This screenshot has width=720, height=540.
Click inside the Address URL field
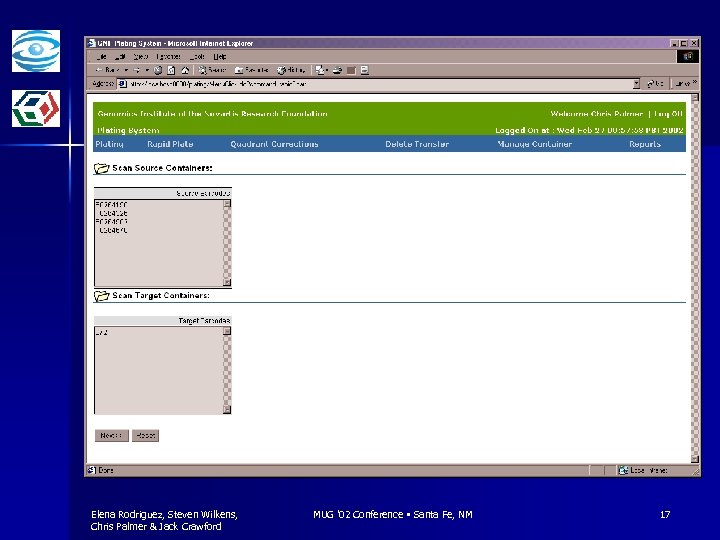380,84
